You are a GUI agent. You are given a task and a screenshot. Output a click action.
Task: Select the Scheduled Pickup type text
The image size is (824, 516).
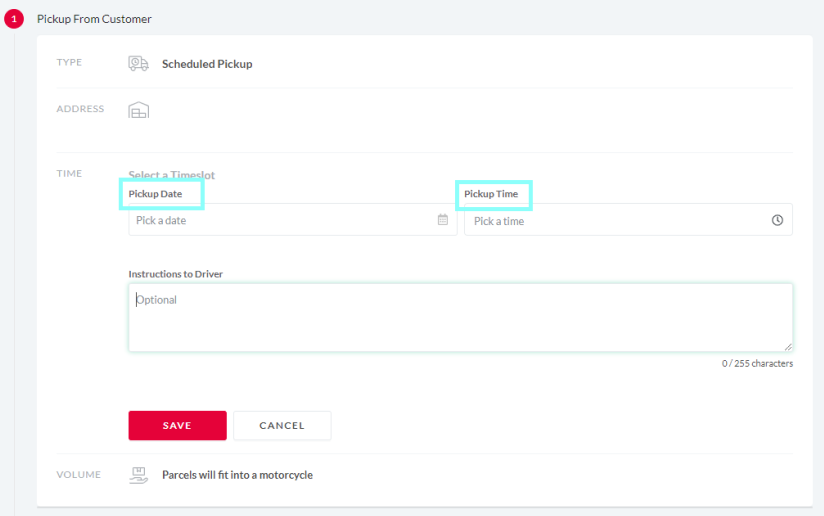click(207, 64)
